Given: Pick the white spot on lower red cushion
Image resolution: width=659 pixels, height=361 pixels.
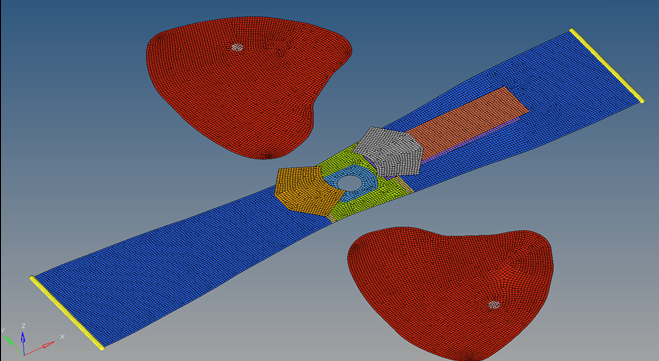Looking at the screenshot, I should coord(494,305).
